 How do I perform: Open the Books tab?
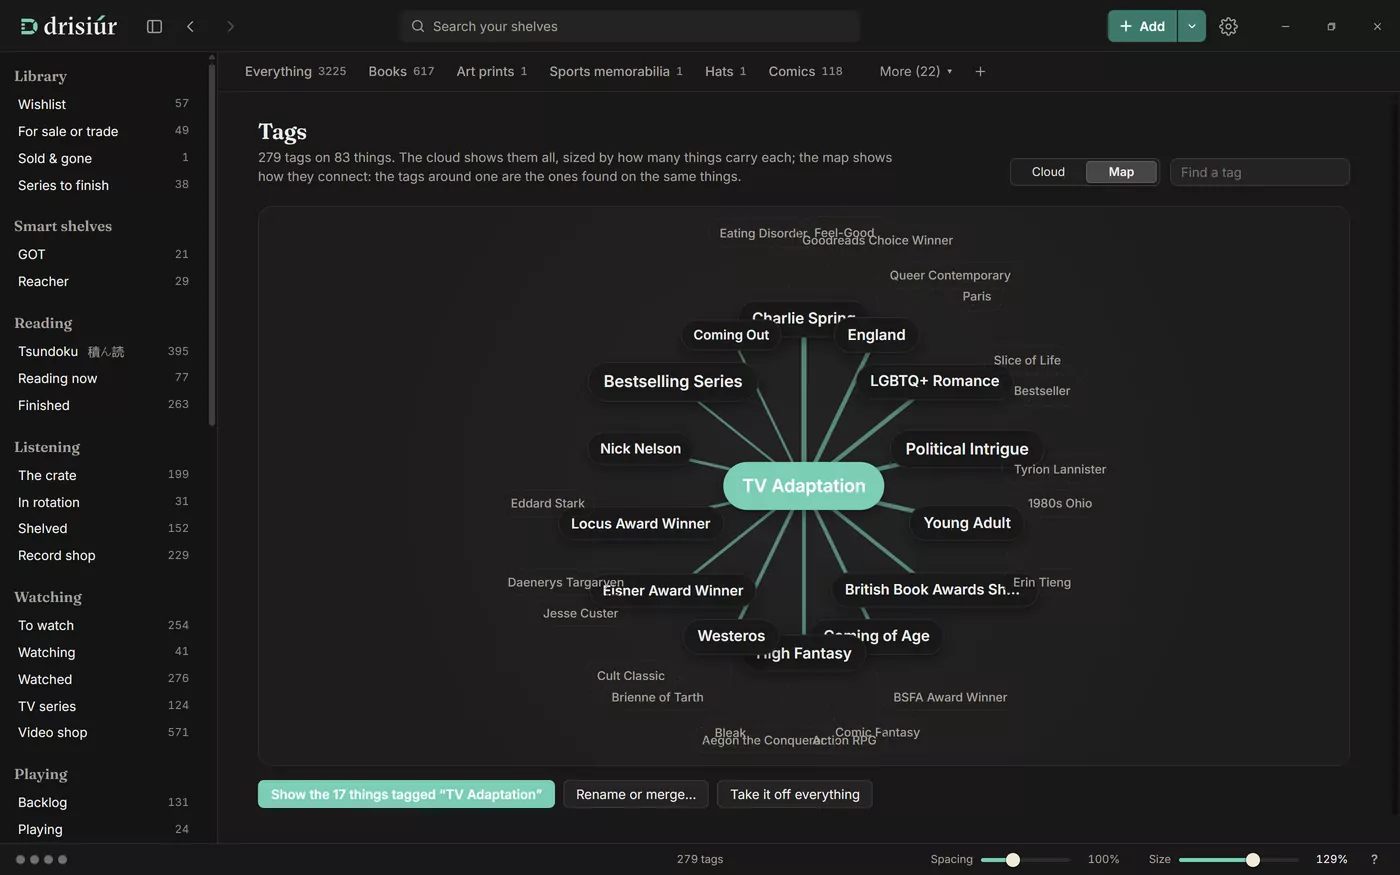401,71
